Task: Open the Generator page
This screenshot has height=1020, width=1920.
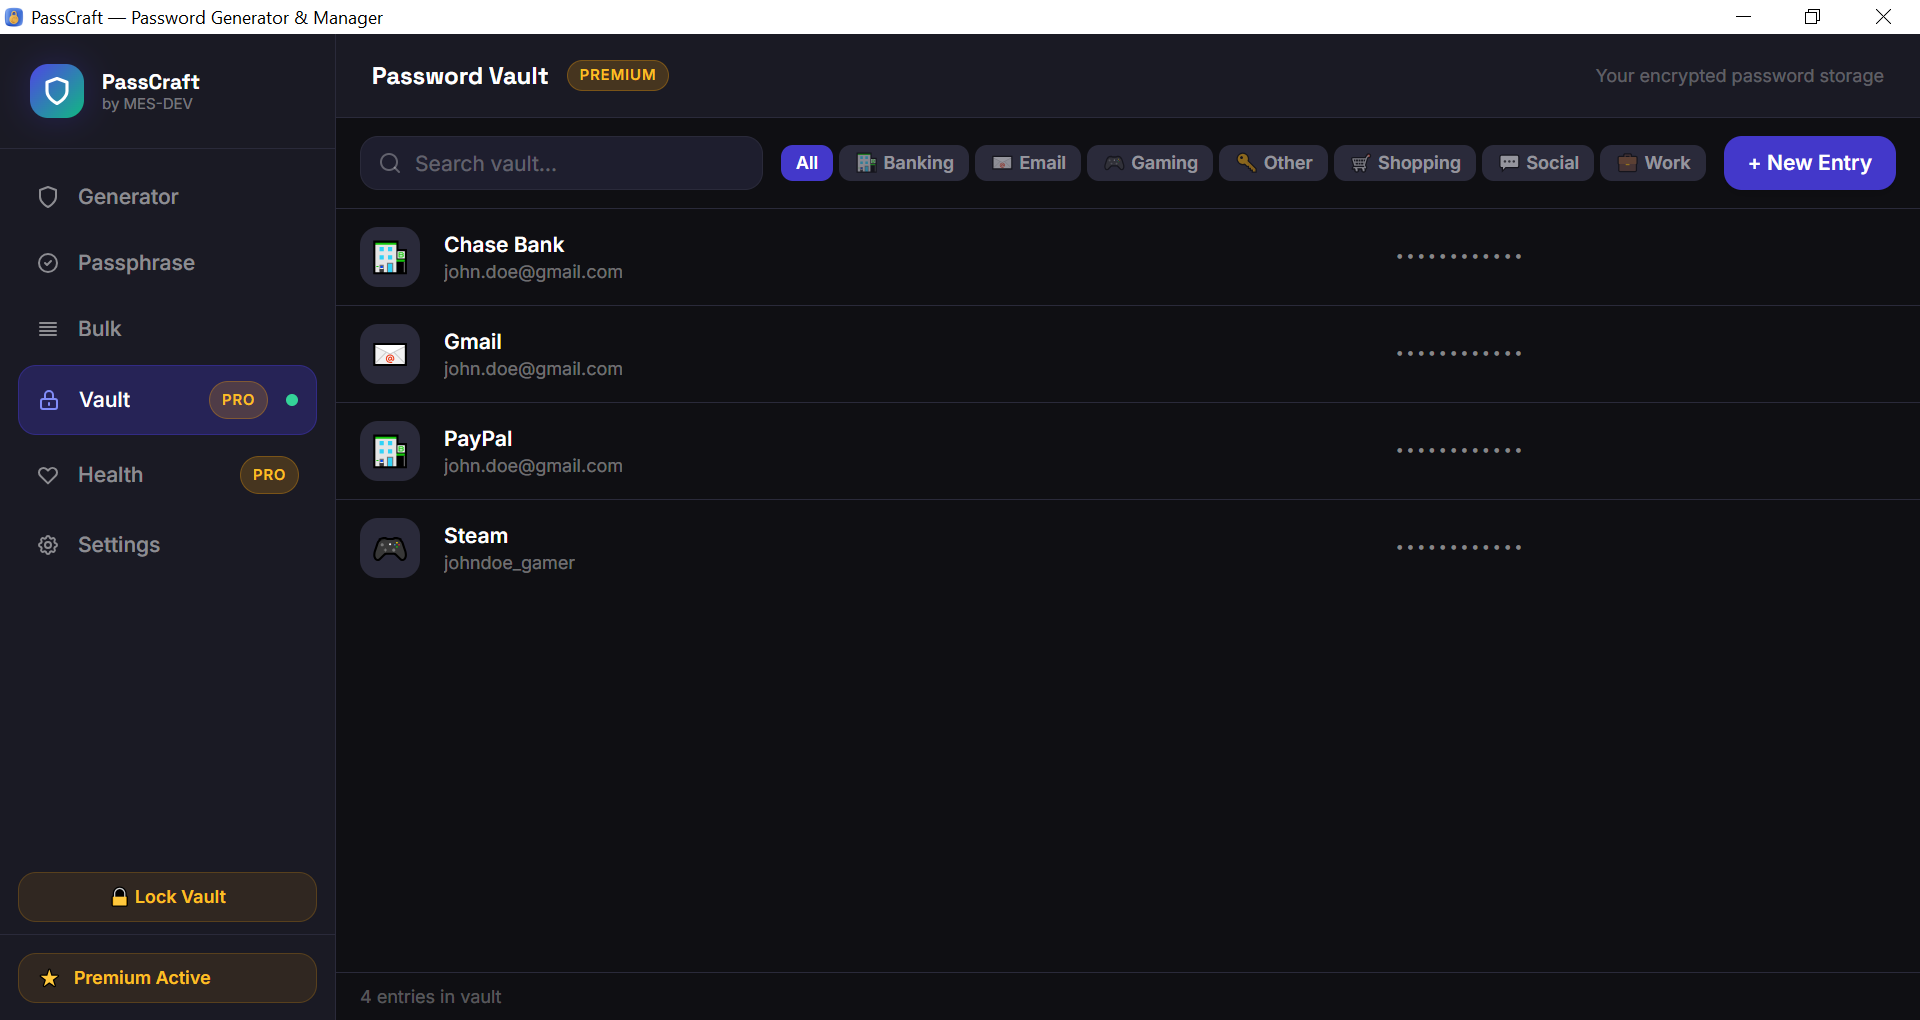Action: [x=167, y=197]
